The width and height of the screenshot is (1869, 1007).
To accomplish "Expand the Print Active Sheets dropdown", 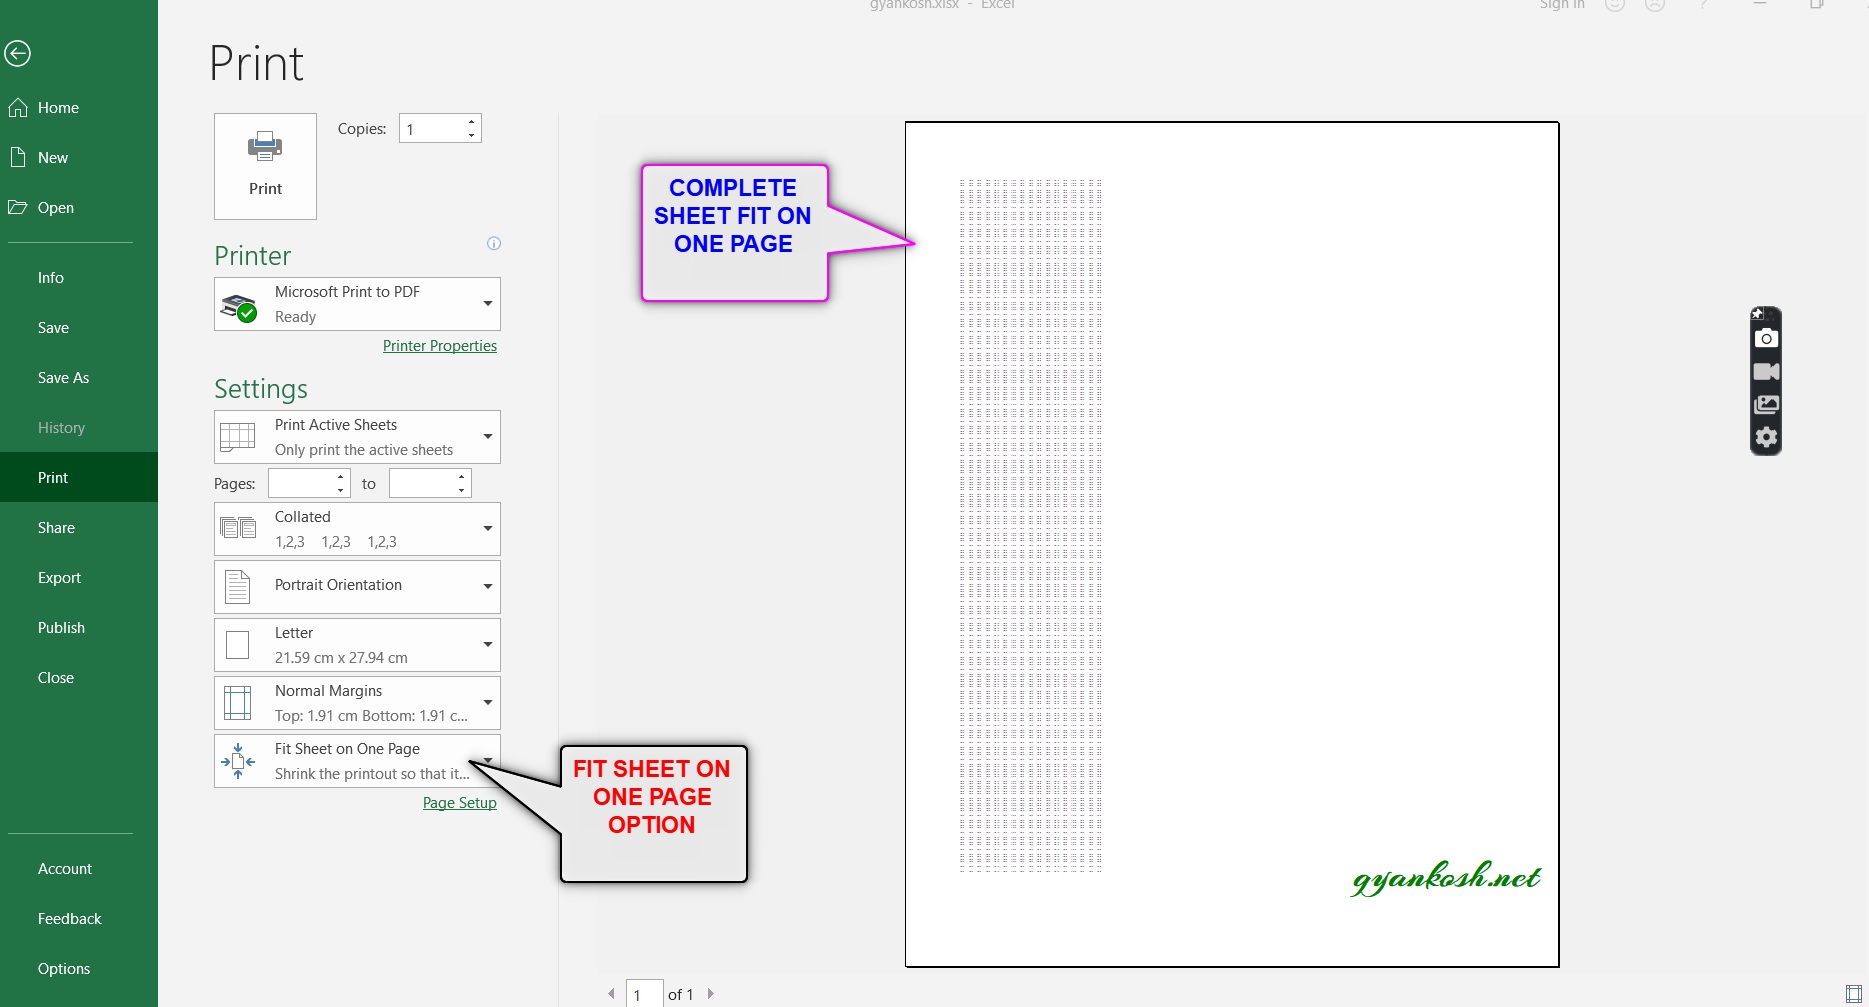I will point(357,437).
